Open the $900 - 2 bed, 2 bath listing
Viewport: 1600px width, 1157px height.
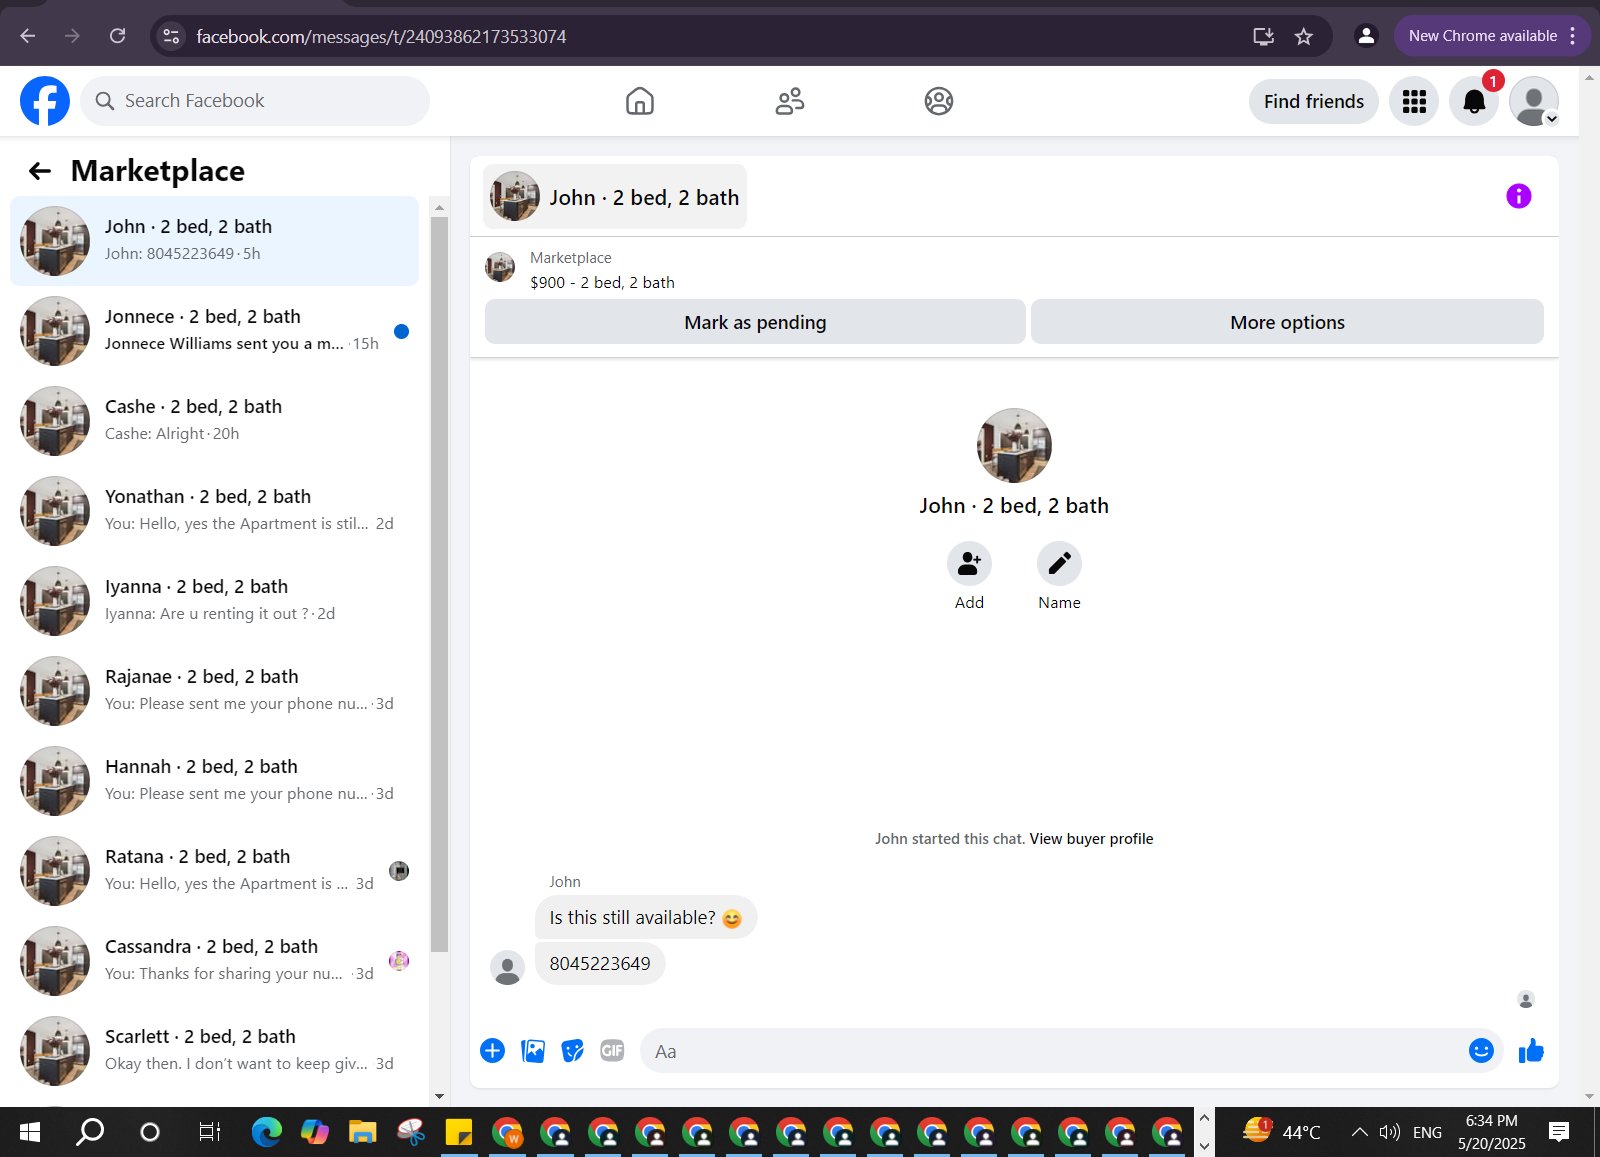pyautogui.click(x=602, y=283)
